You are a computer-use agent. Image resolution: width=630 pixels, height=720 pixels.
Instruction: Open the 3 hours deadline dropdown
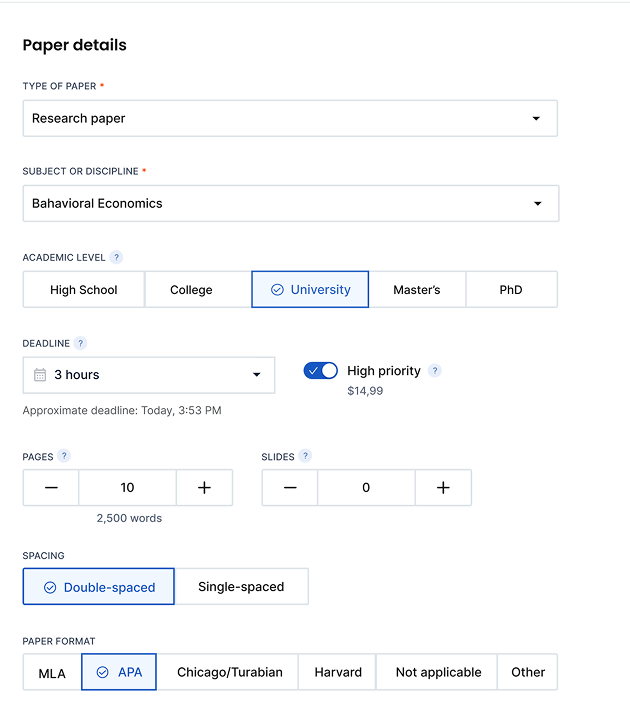tap(149, 375)
